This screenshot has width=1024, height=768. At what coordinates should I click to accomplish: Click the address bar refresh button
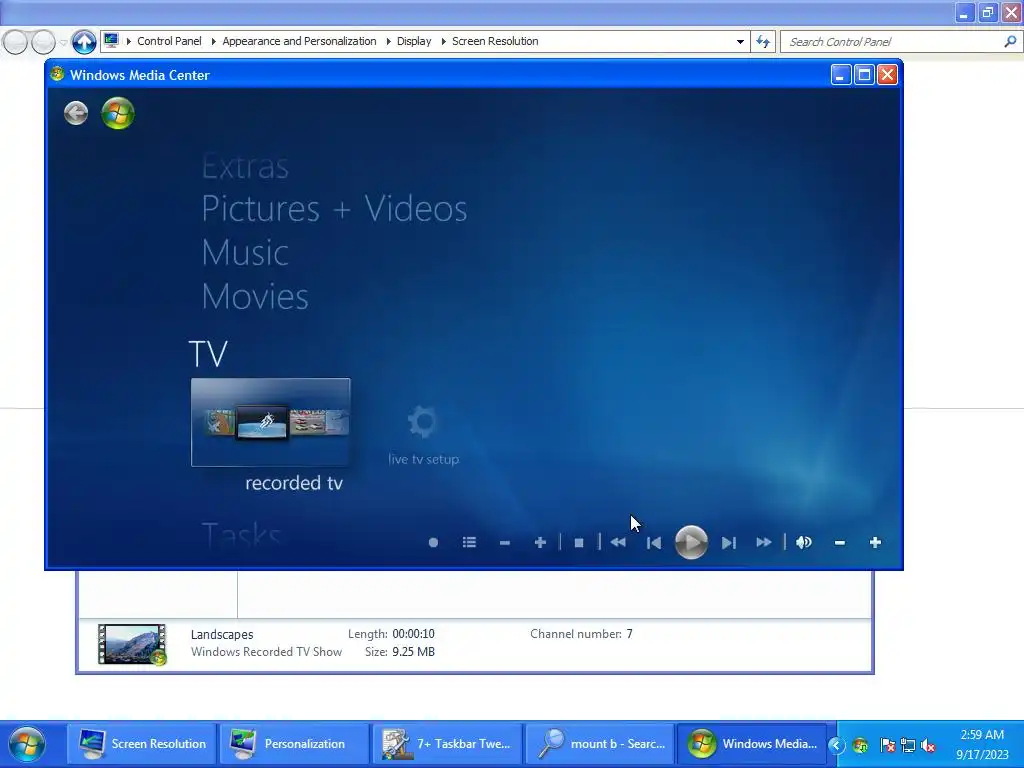[763, 42]
